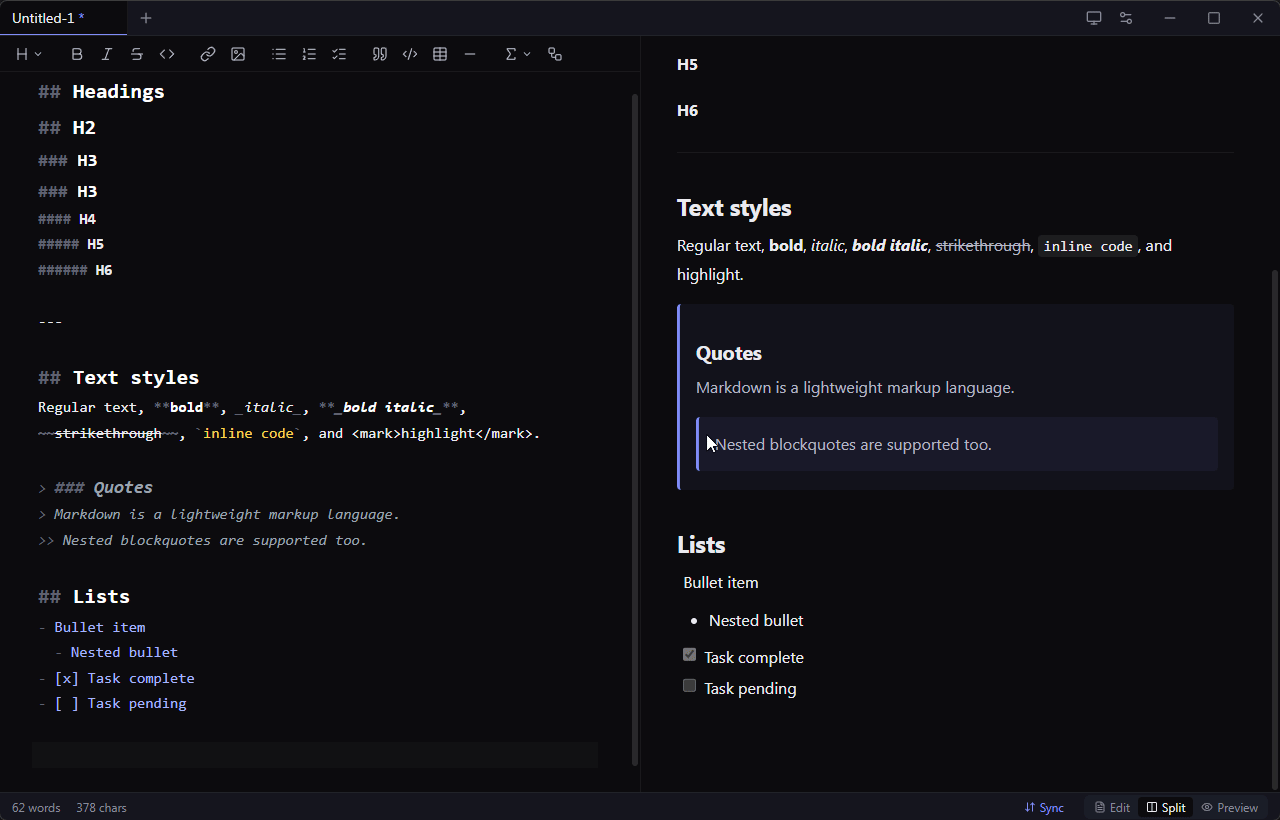1280x820 pixels.
Task: Click the '- Nested bullet' line in the editor
Action: [116, 653]
